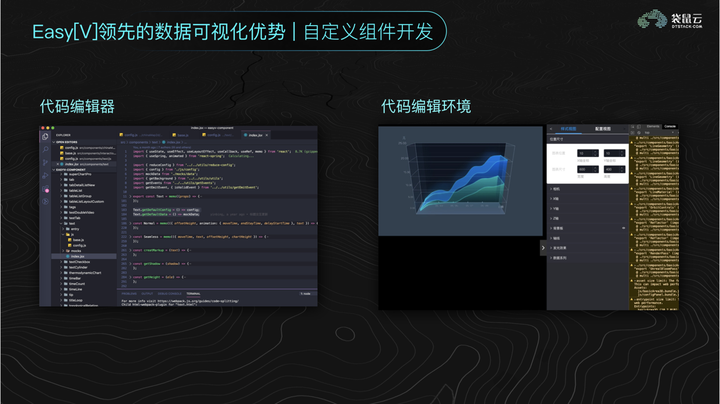Open the Explorer view in VS Code activity bar
720x404 pixels.
[45, 136]
